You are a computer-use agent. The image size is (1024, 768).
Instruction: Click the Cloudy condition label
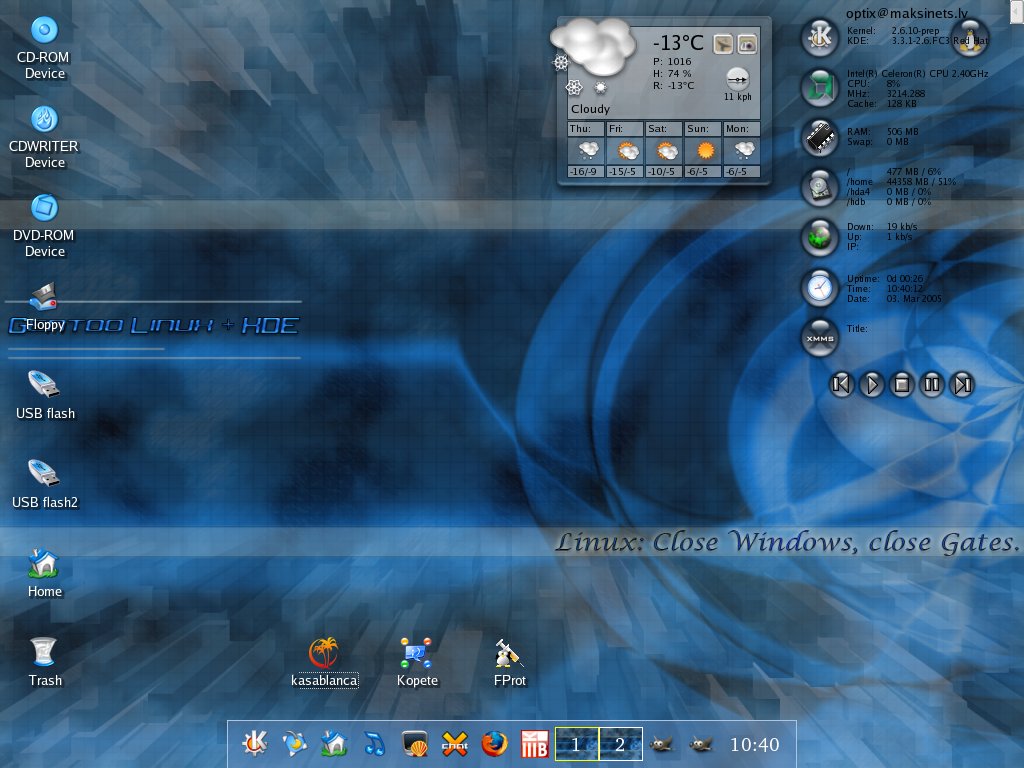(x=590, y=109)
